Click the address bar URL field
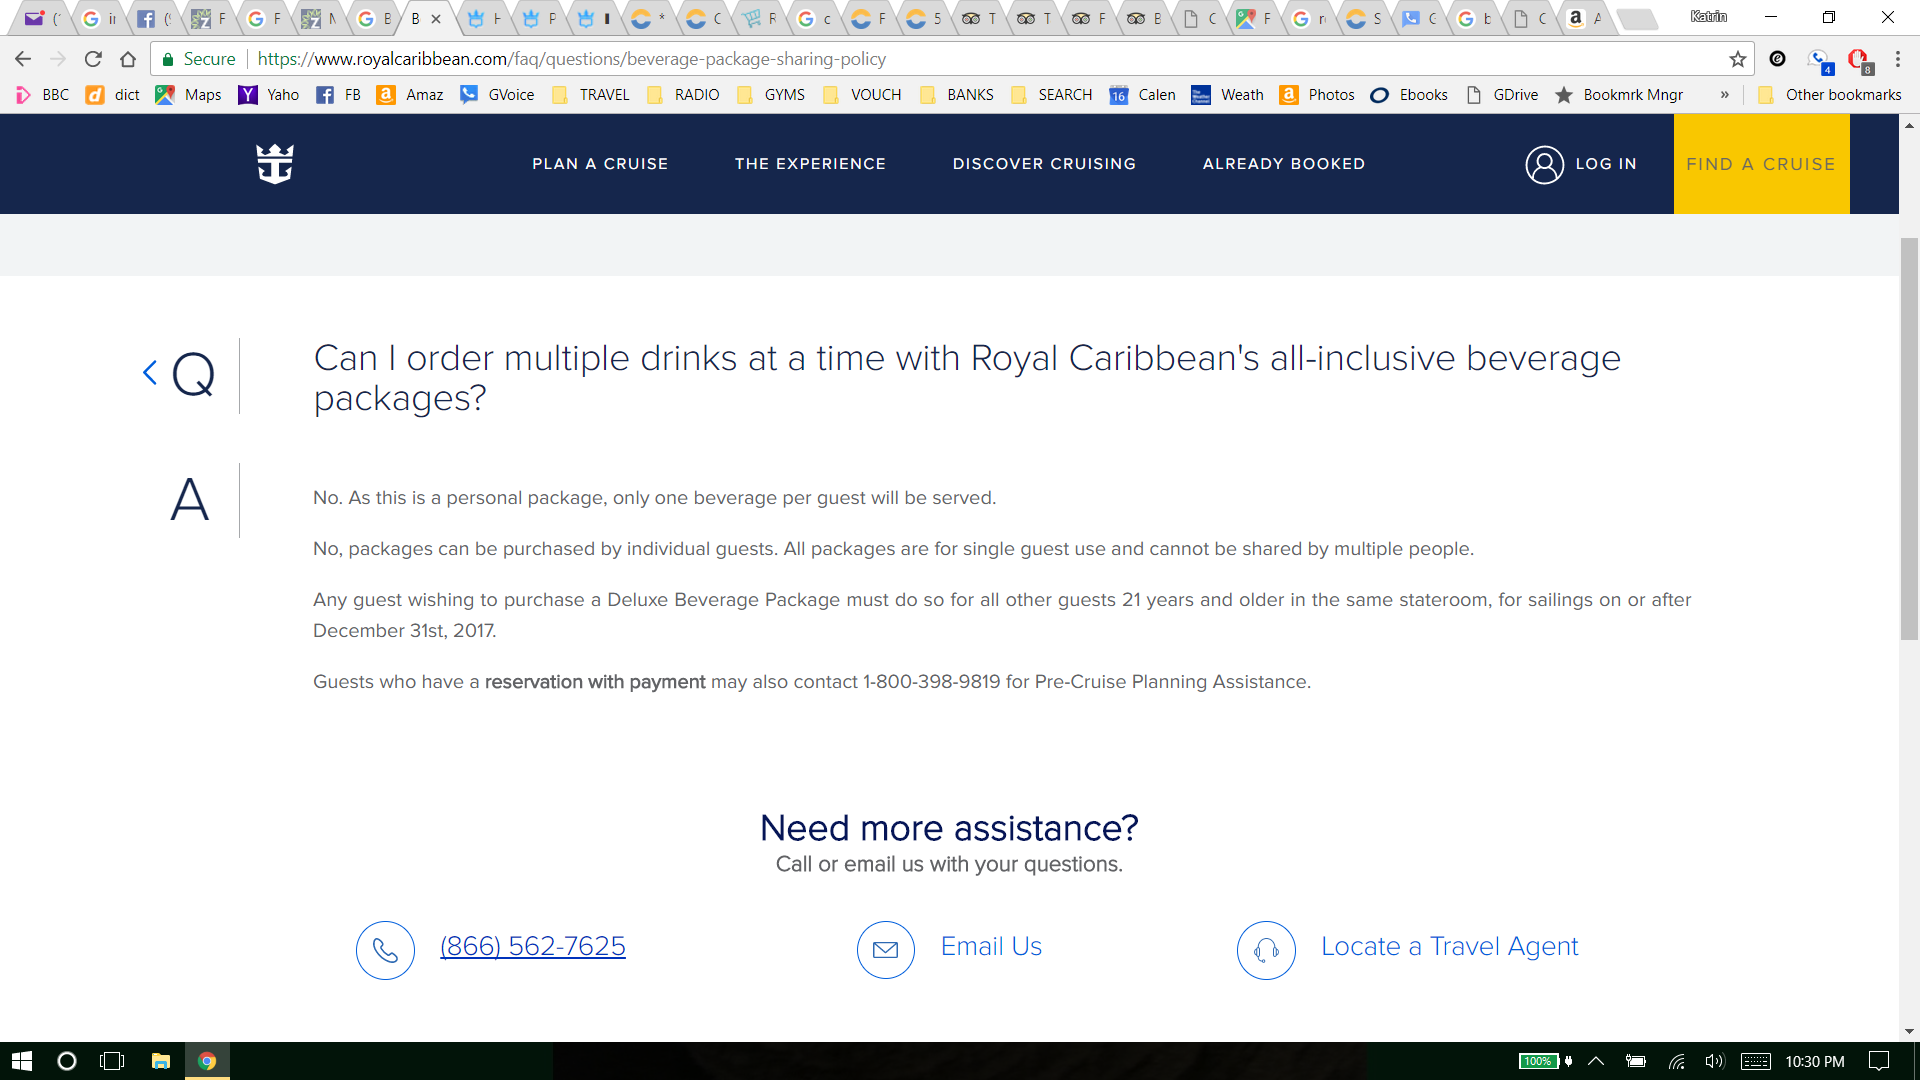Image resolution: width=1920 pixels, height=1080 pixels. pyautogui.click(x=900, y=59)
